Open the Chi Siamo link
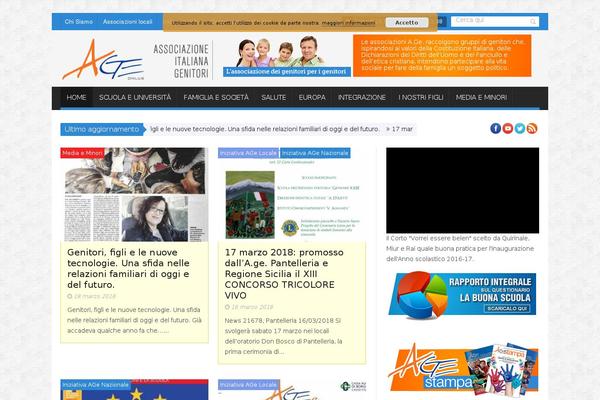600x400 pixels. (78, 22)
